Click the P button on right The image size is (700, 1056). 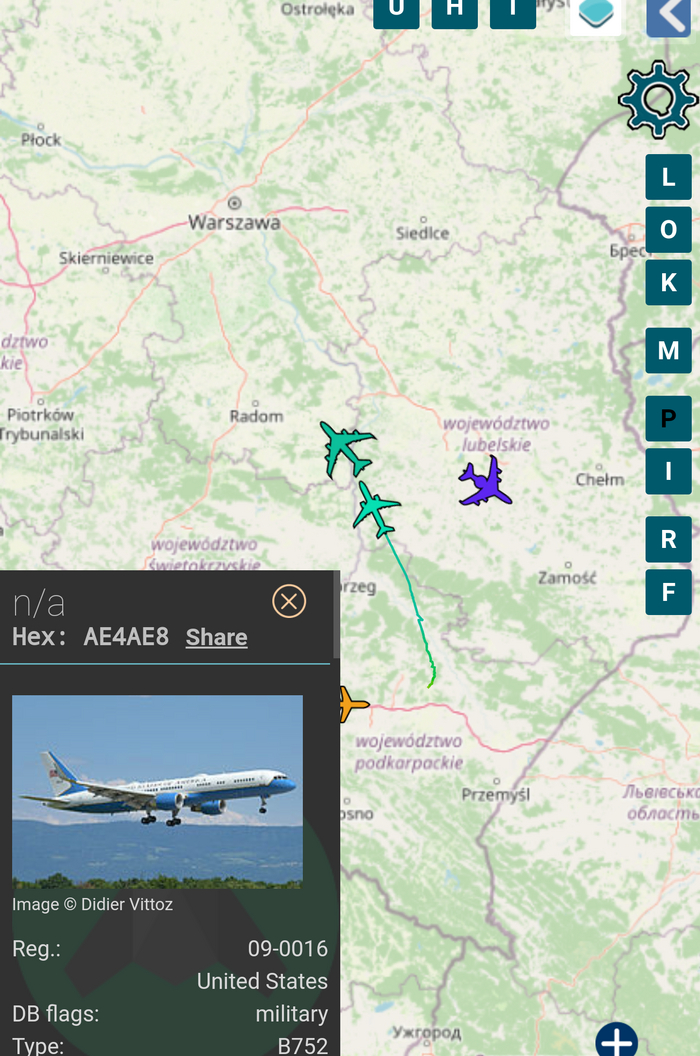point(668,418)
